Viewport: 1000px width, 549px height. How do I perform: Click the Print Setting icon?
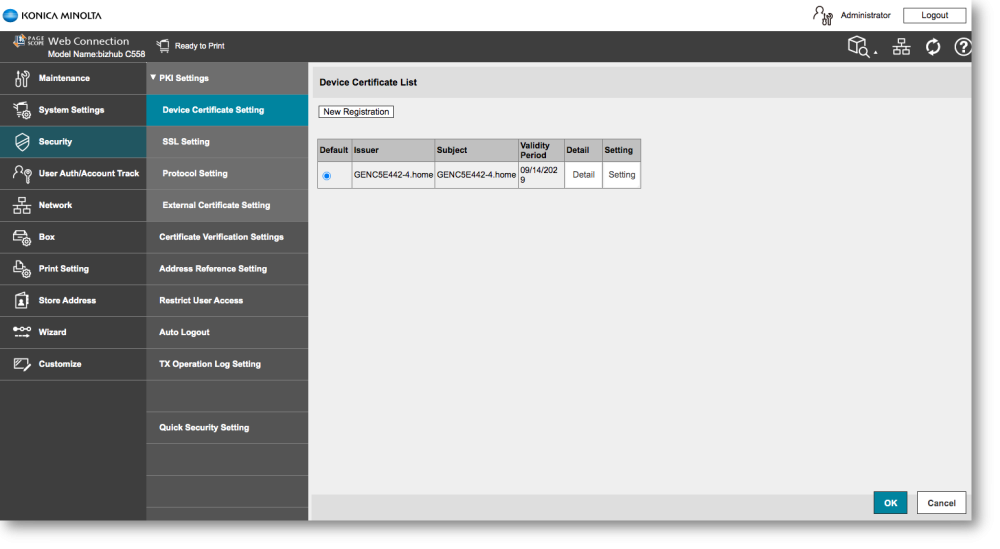click(22, 269)
